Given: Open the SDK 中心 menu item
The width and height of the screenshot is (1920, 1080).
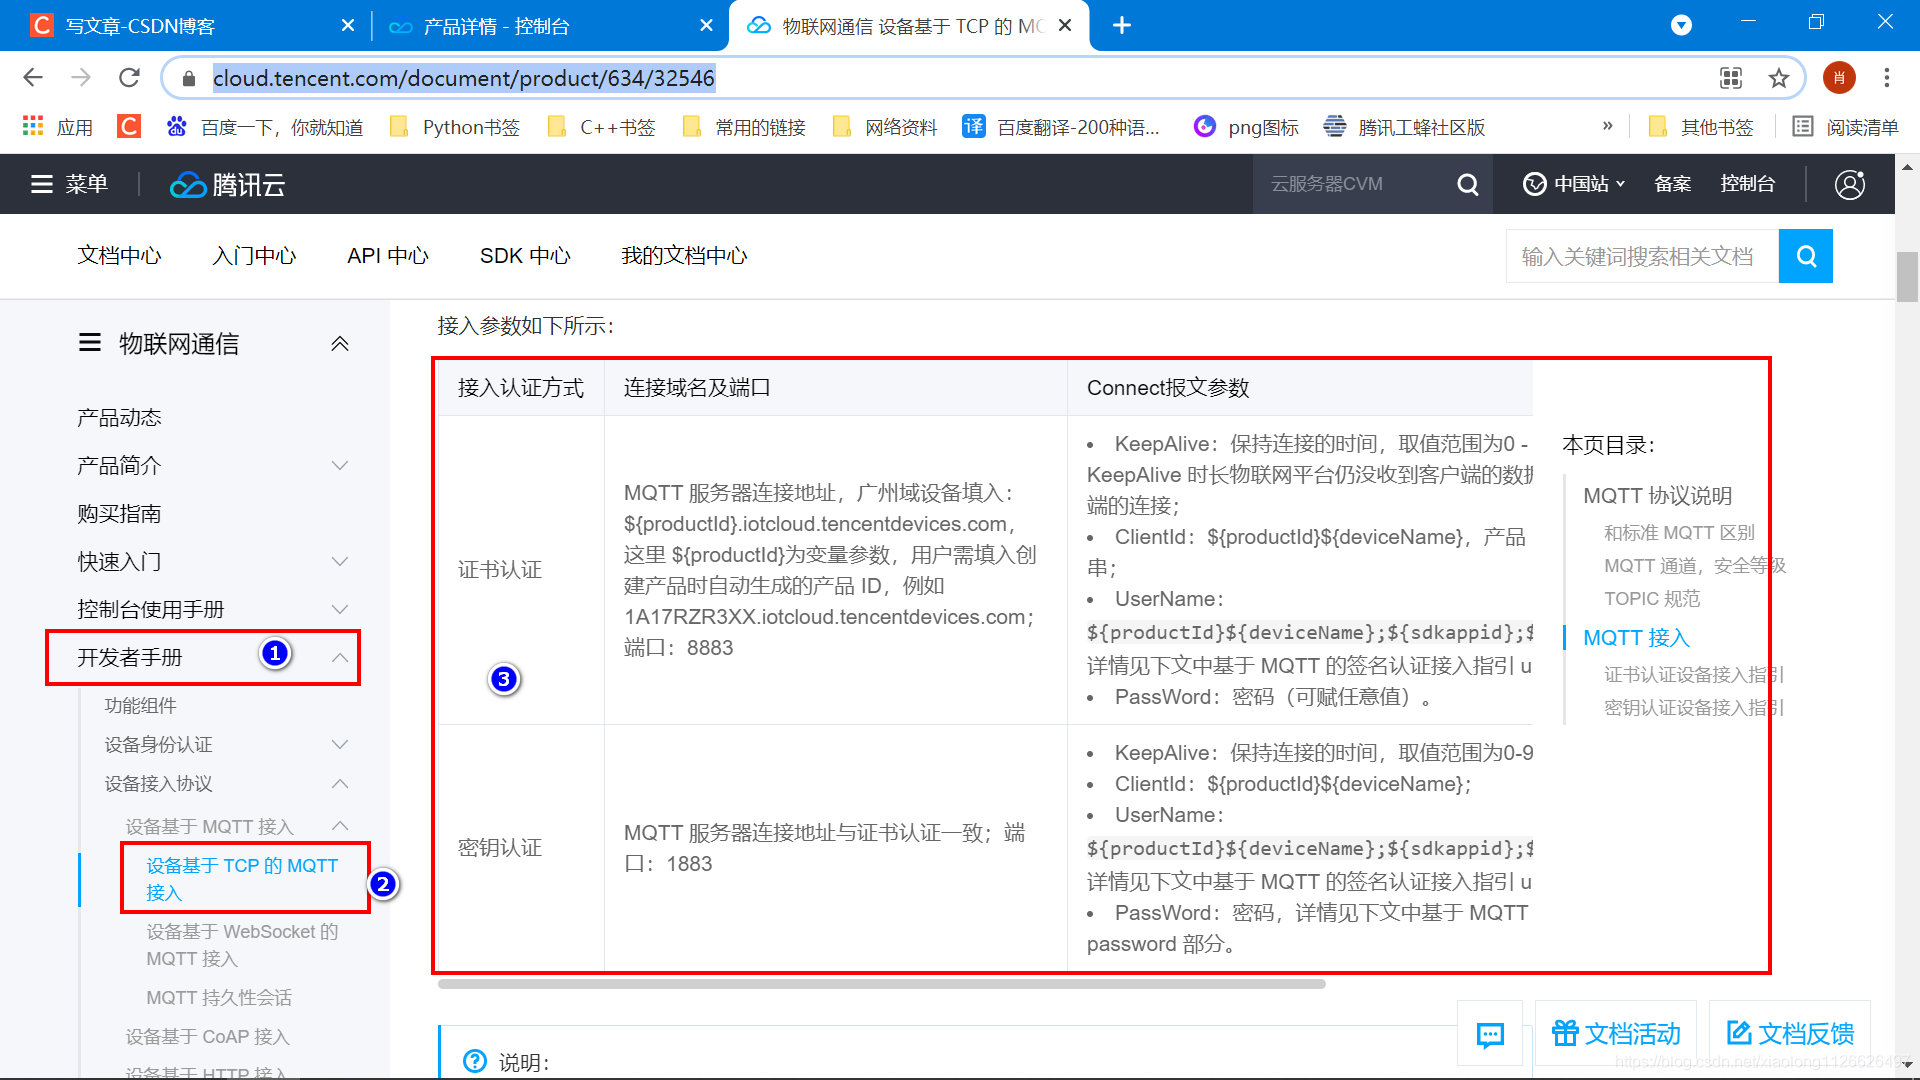Looking at the screenshot, I should point(525,256).
